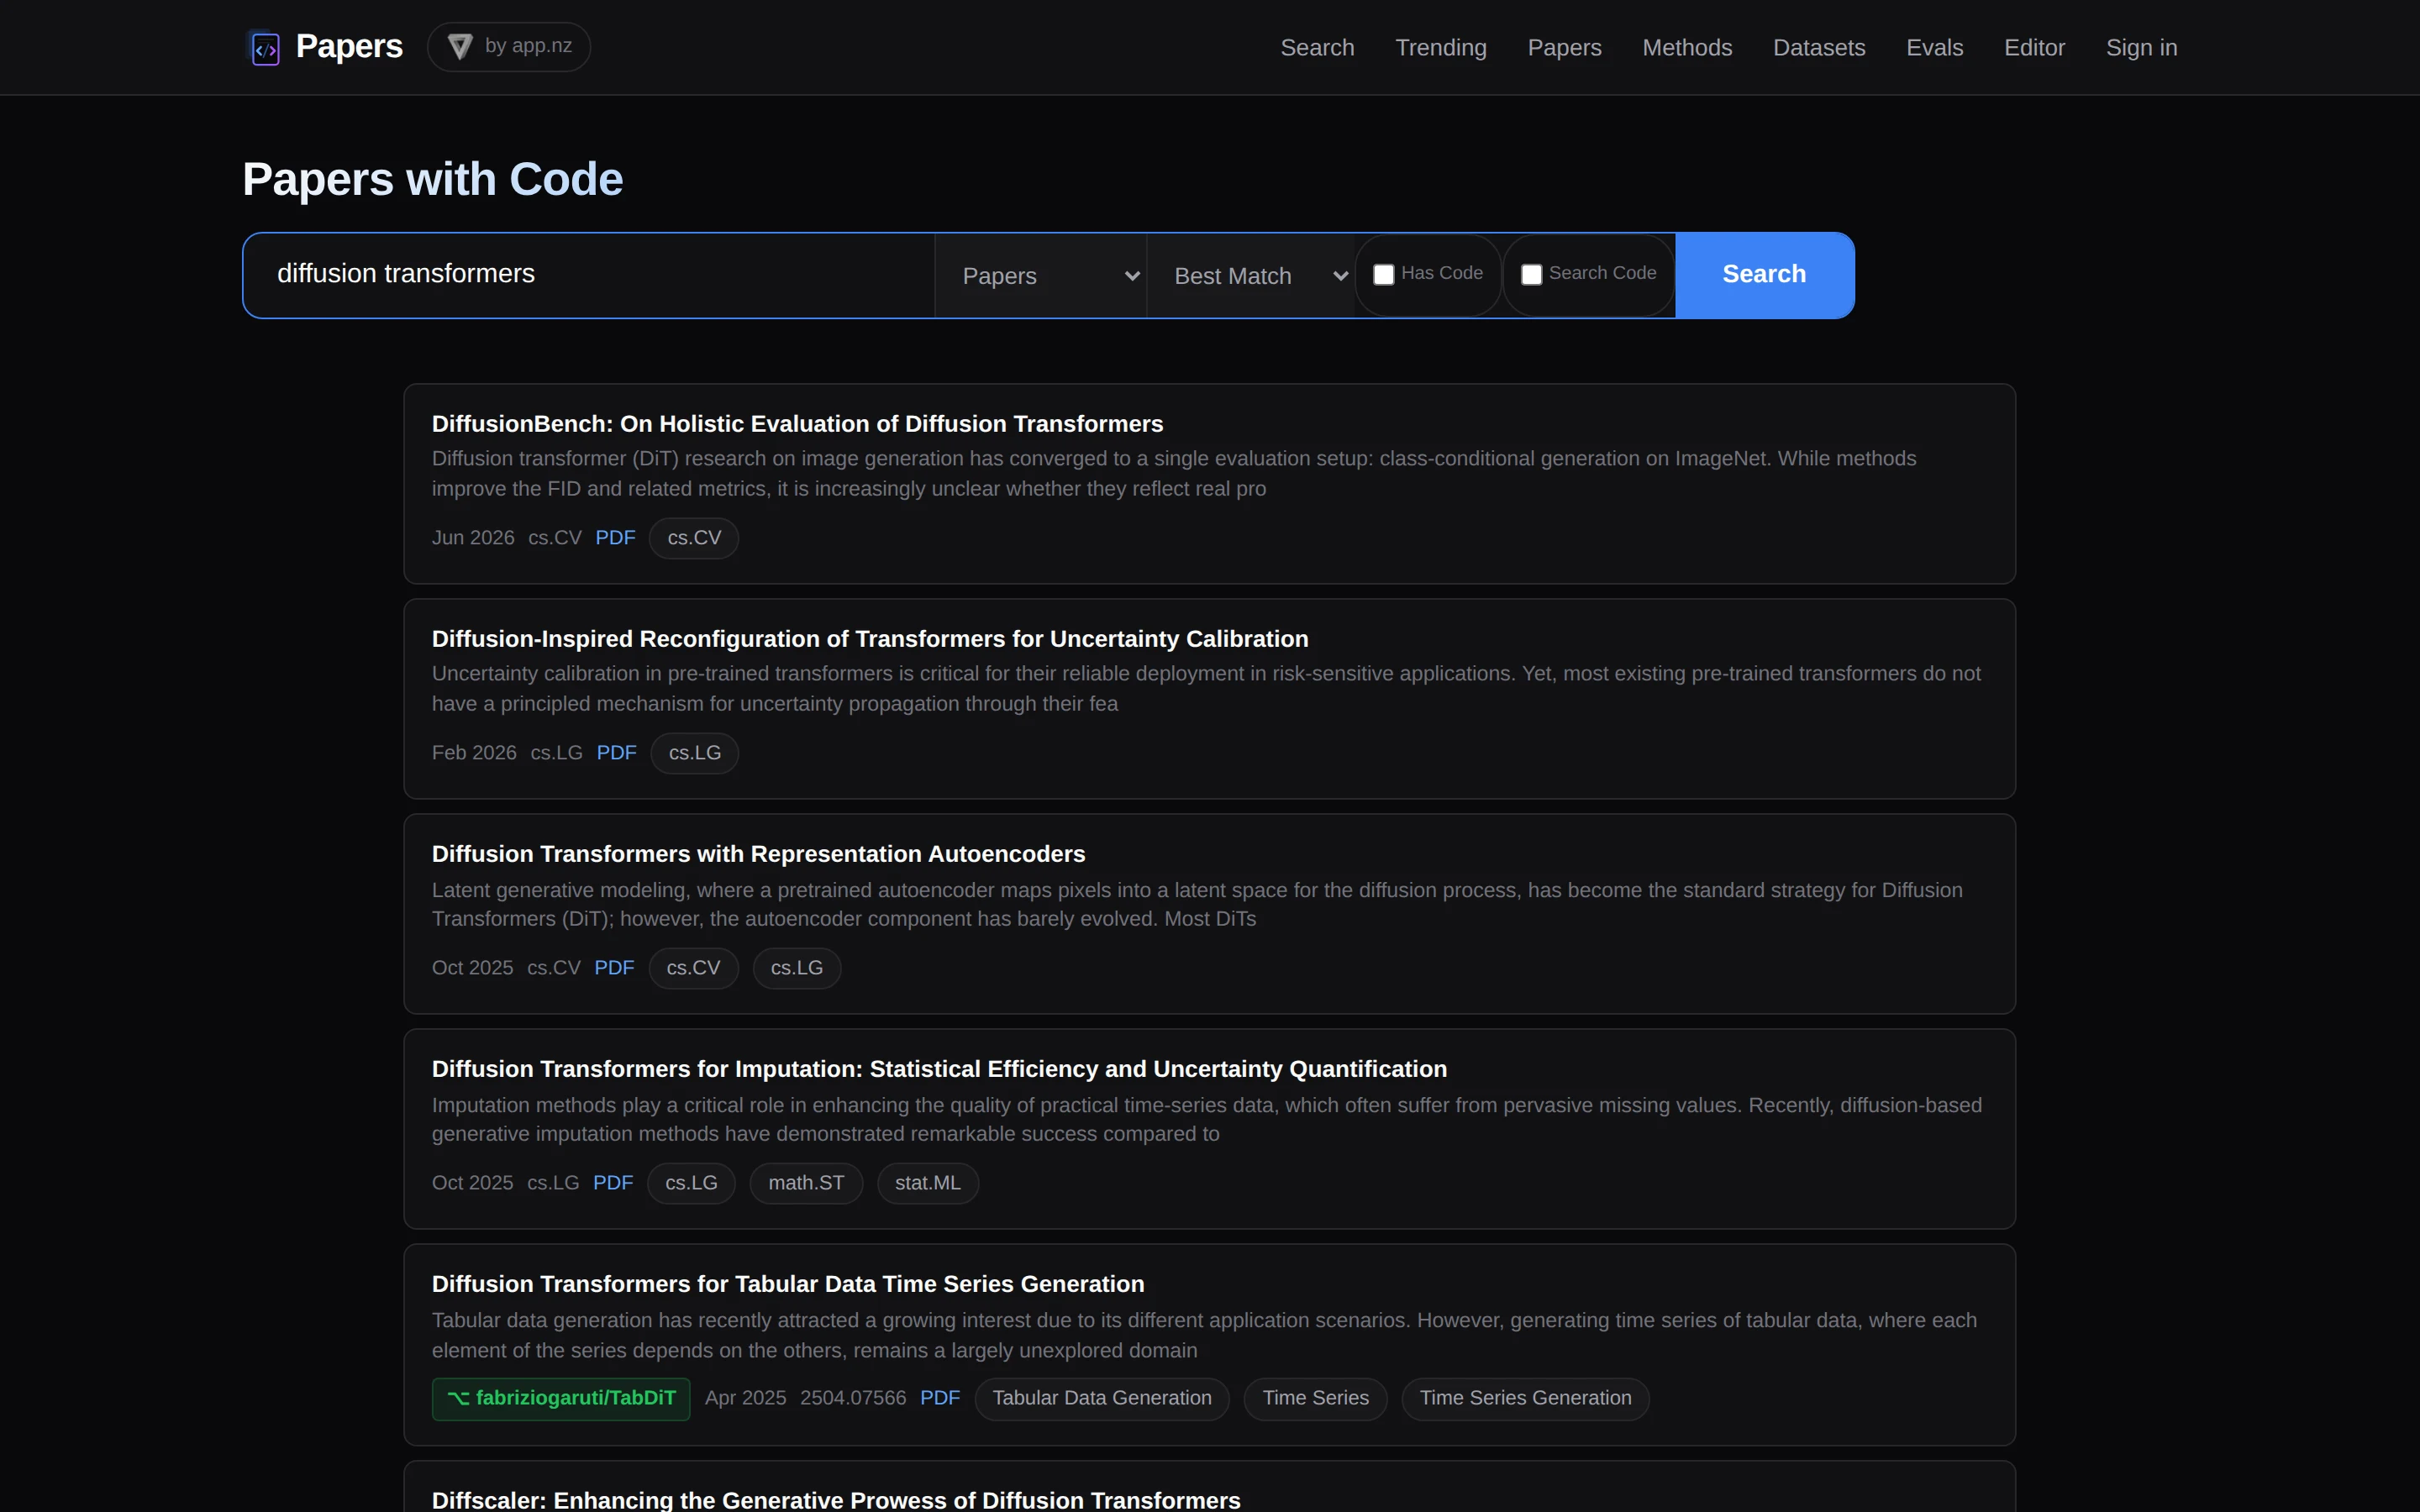The height and width of the screenshot is (1512, 2420).
Task: Select the stat.ML tag pill
Action: point(927,1183)
